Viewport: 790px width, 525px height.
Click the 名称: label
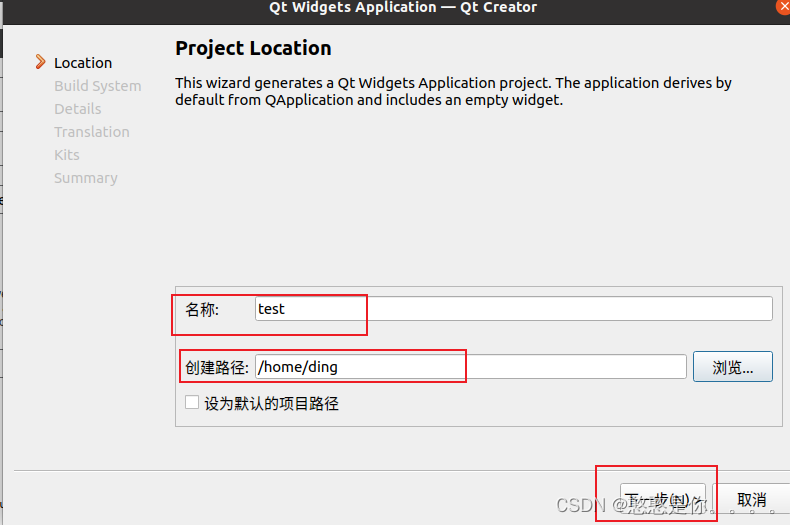point(202,309)
